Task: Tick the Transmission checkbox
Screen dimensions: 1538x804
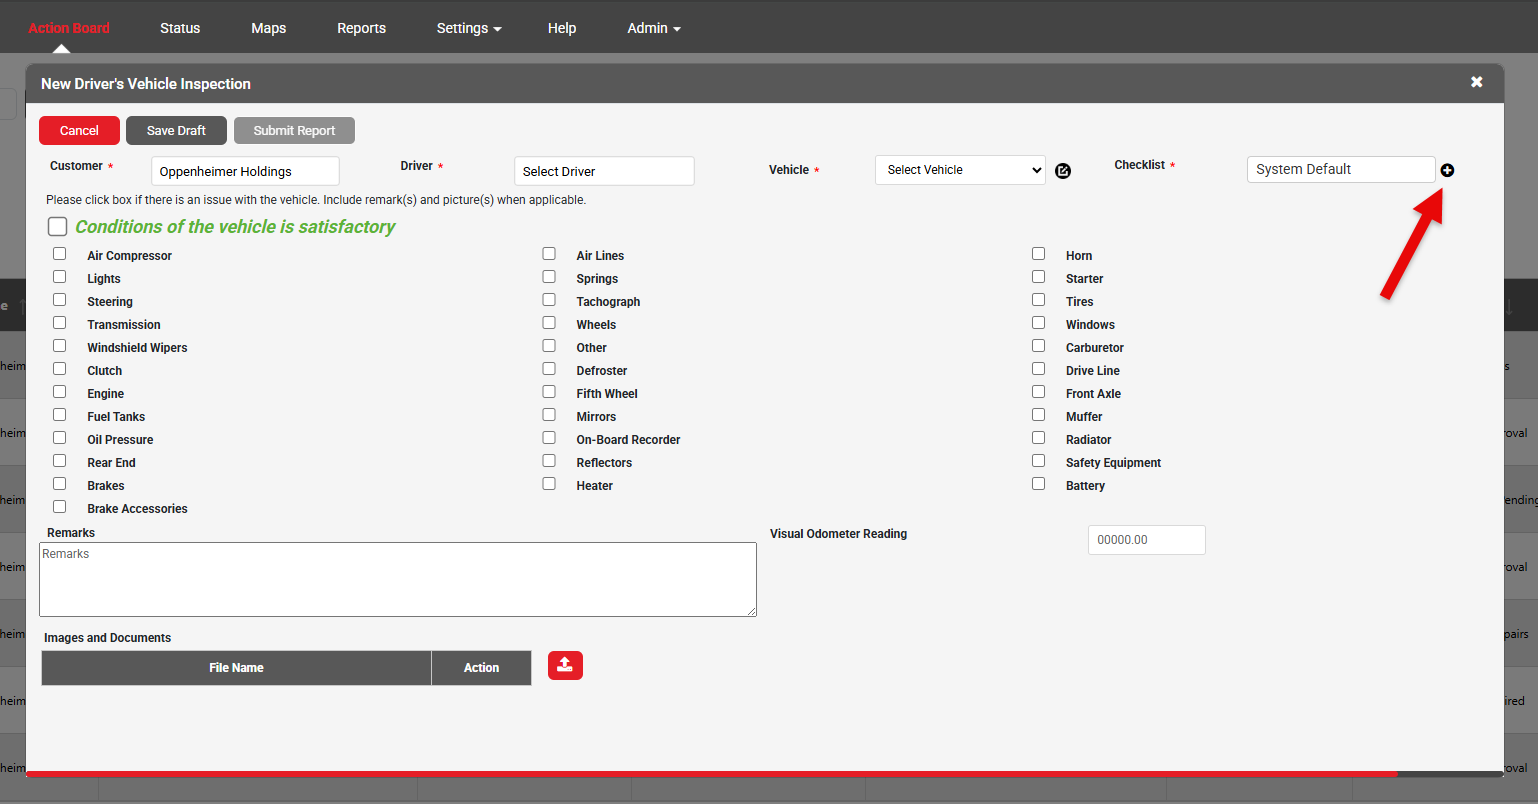Action: (x=60, y=323)
